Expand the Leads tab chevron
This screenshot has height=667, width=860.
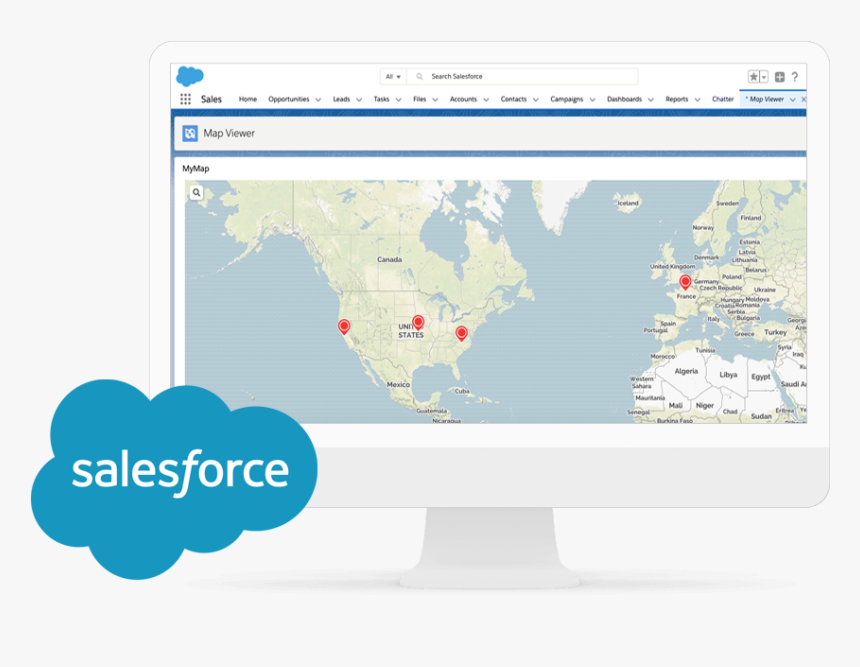[359, 100]
